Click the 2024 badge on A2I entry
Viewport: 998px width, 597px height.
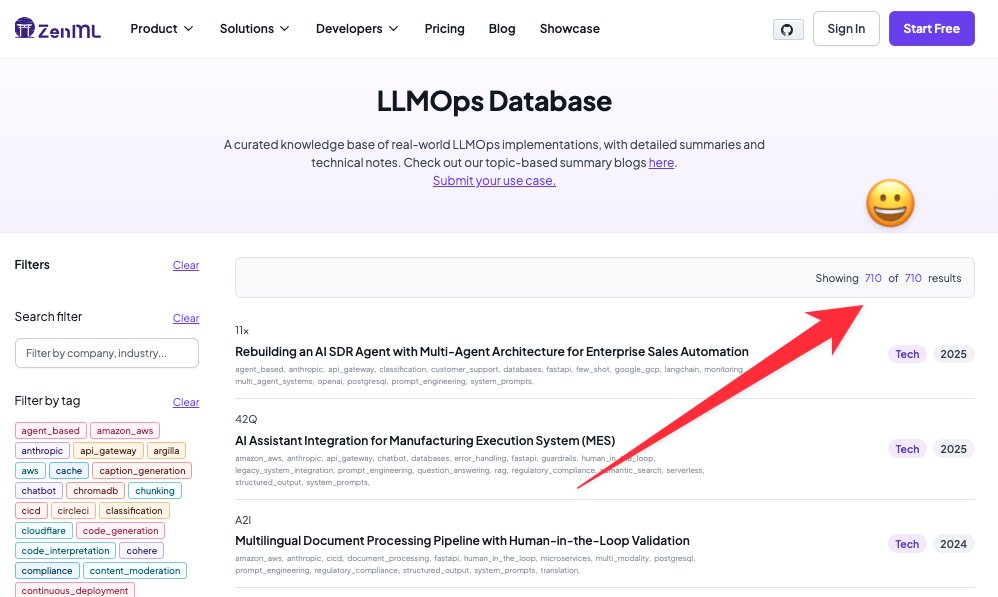[x=953, y=544]
